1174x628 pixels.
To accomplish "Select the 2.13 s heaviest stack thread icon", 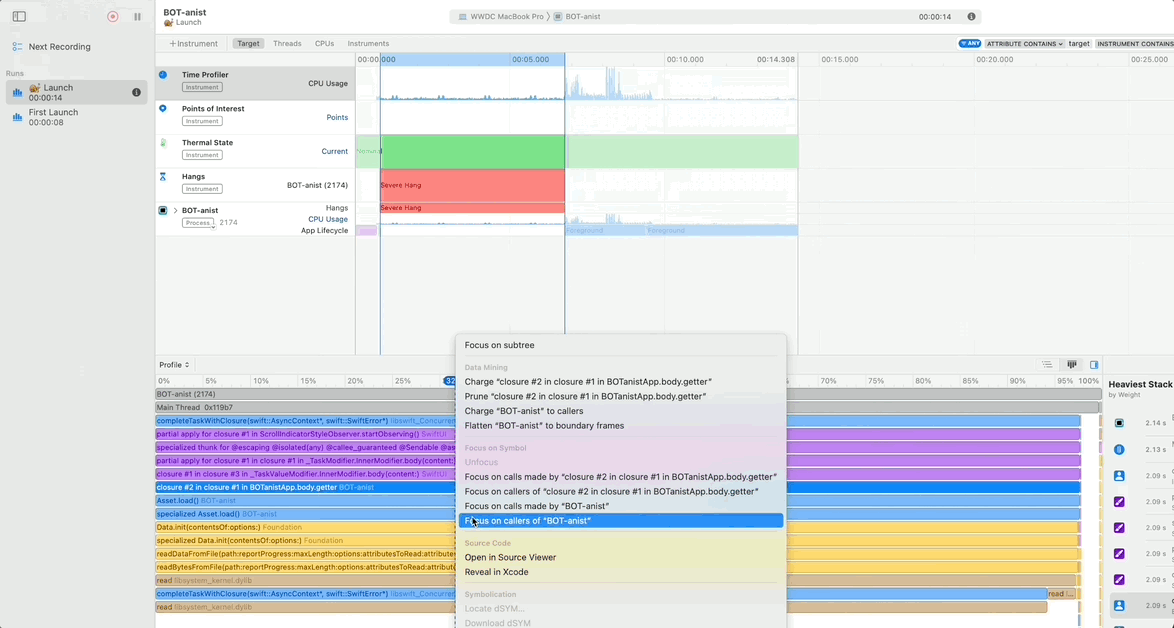I will click(1119, 450).
